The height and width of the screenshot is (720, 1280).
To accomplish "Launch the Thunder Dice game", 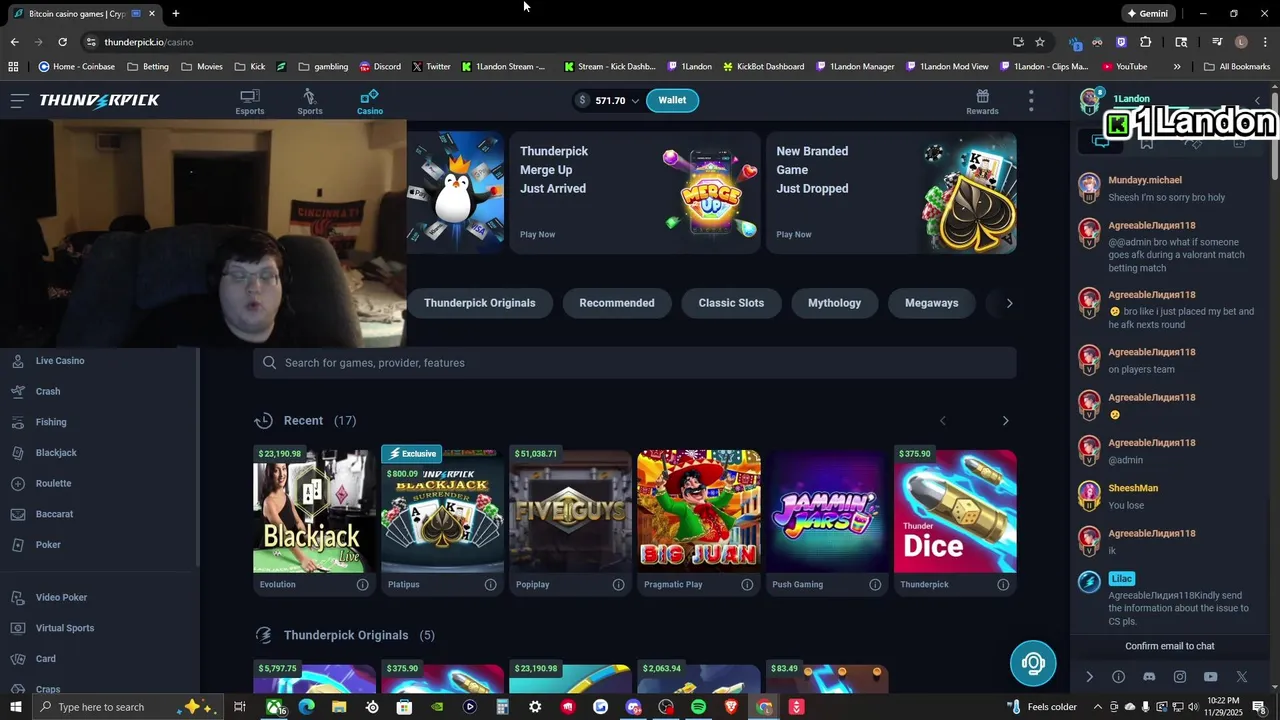I will pos(955,510).
